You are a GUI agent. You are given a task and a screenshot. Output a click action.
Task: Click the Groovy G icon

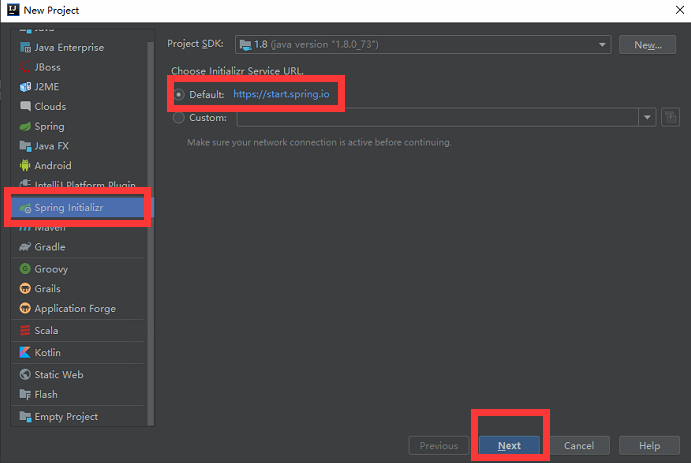point(25,269)
